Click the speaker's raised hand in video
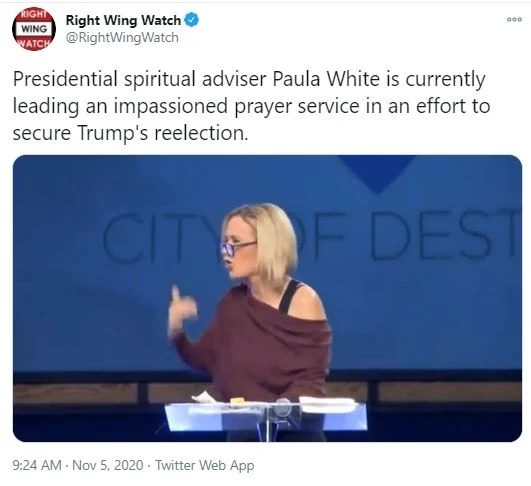The height and width of the screenshot is (486, 531). click(182, 310)
